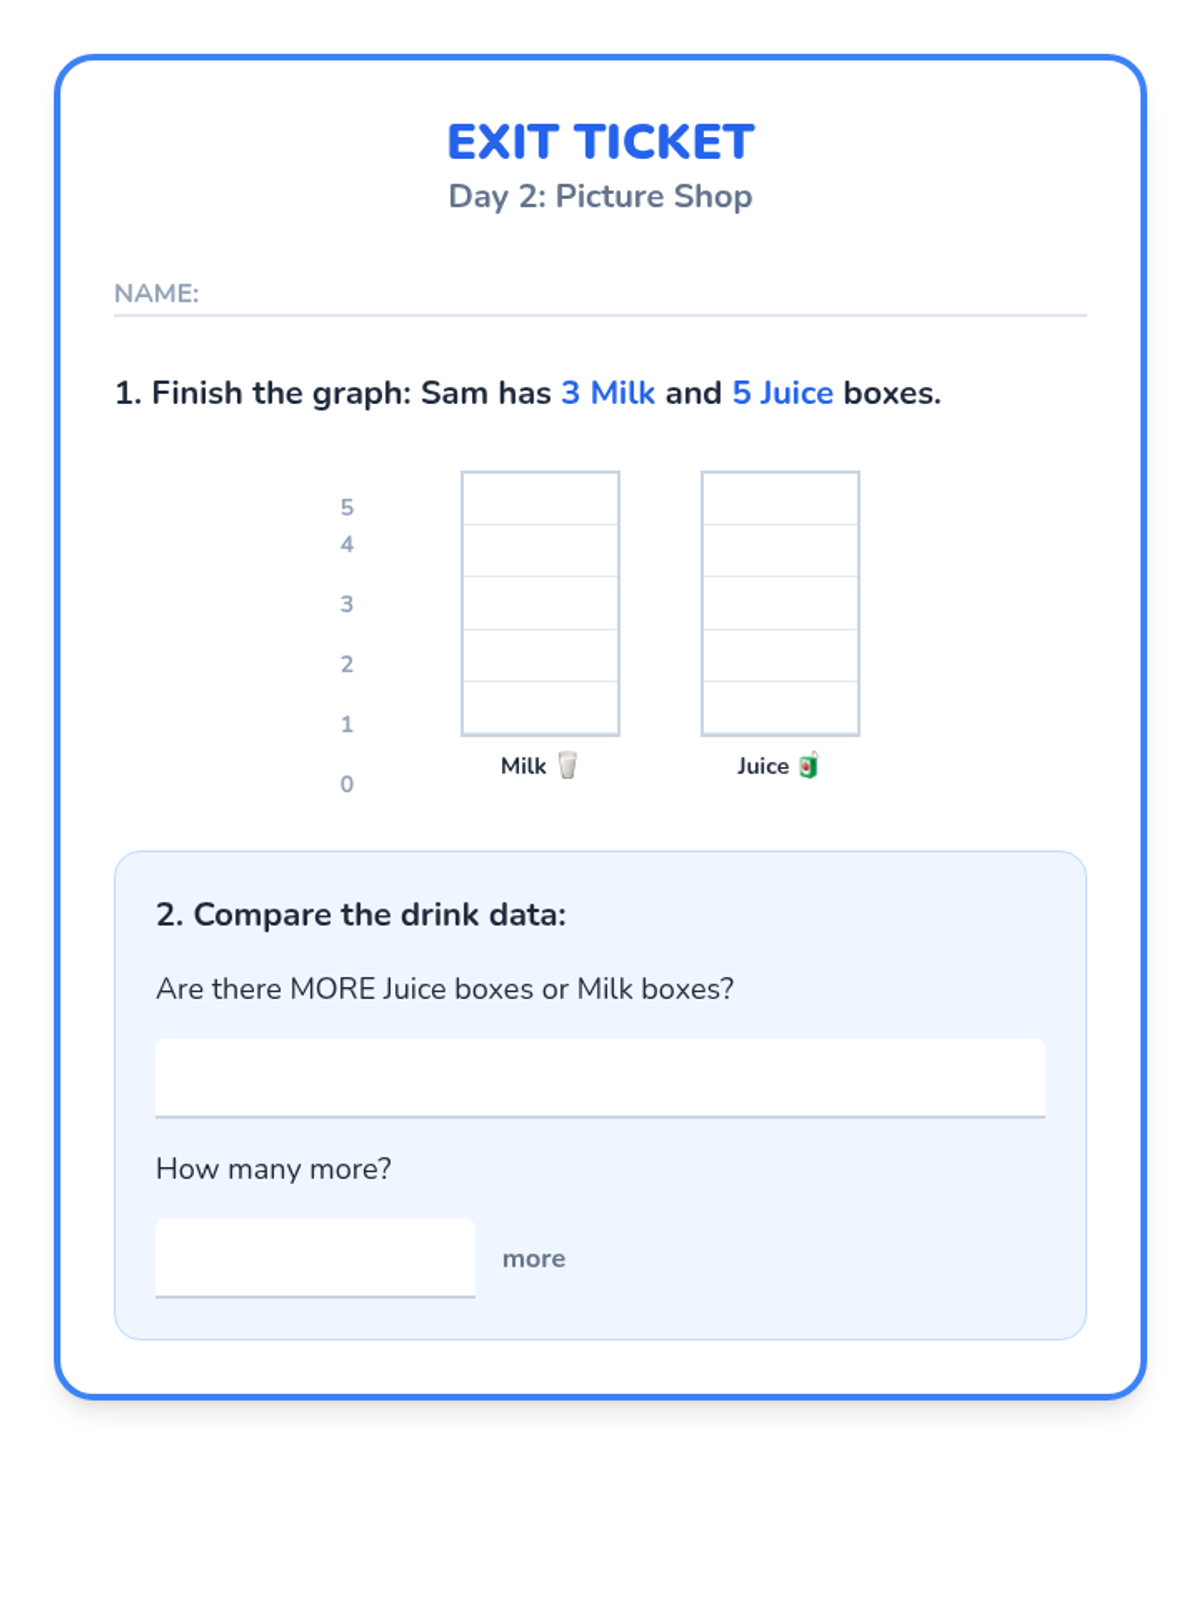
Task: Click the milk glass icon
Action: [x=567, y=766]
